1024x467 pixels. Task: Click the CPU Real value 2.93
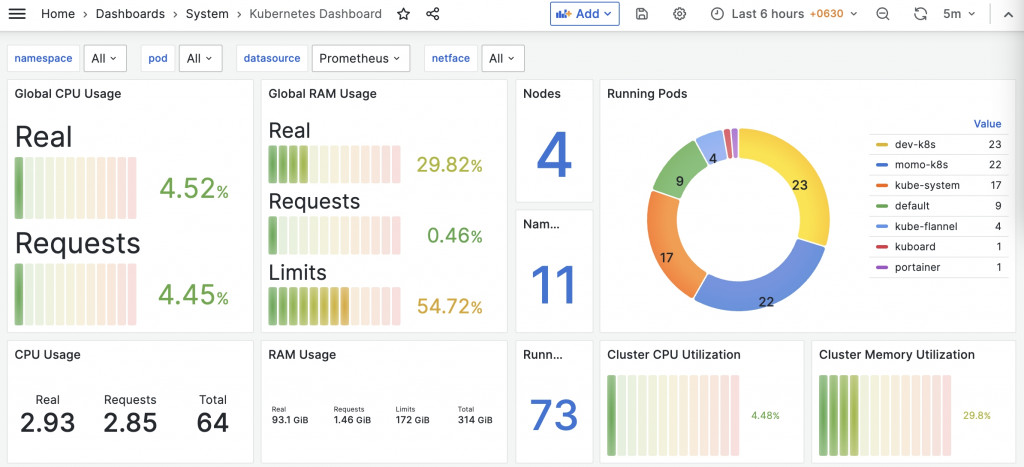47,423
